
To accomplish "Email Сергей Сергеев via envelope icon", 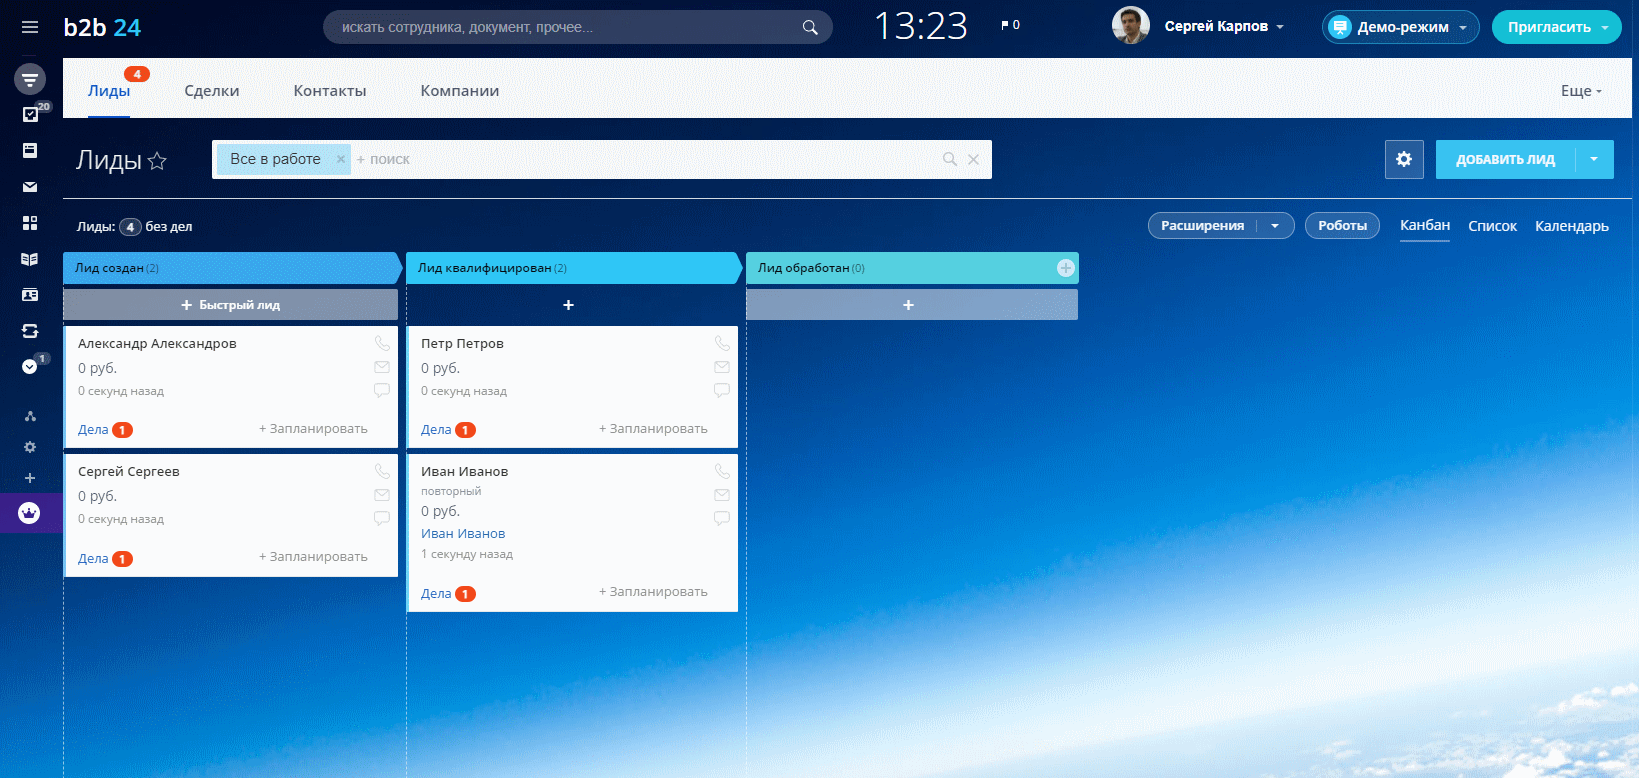I will [x=382, y=495].
